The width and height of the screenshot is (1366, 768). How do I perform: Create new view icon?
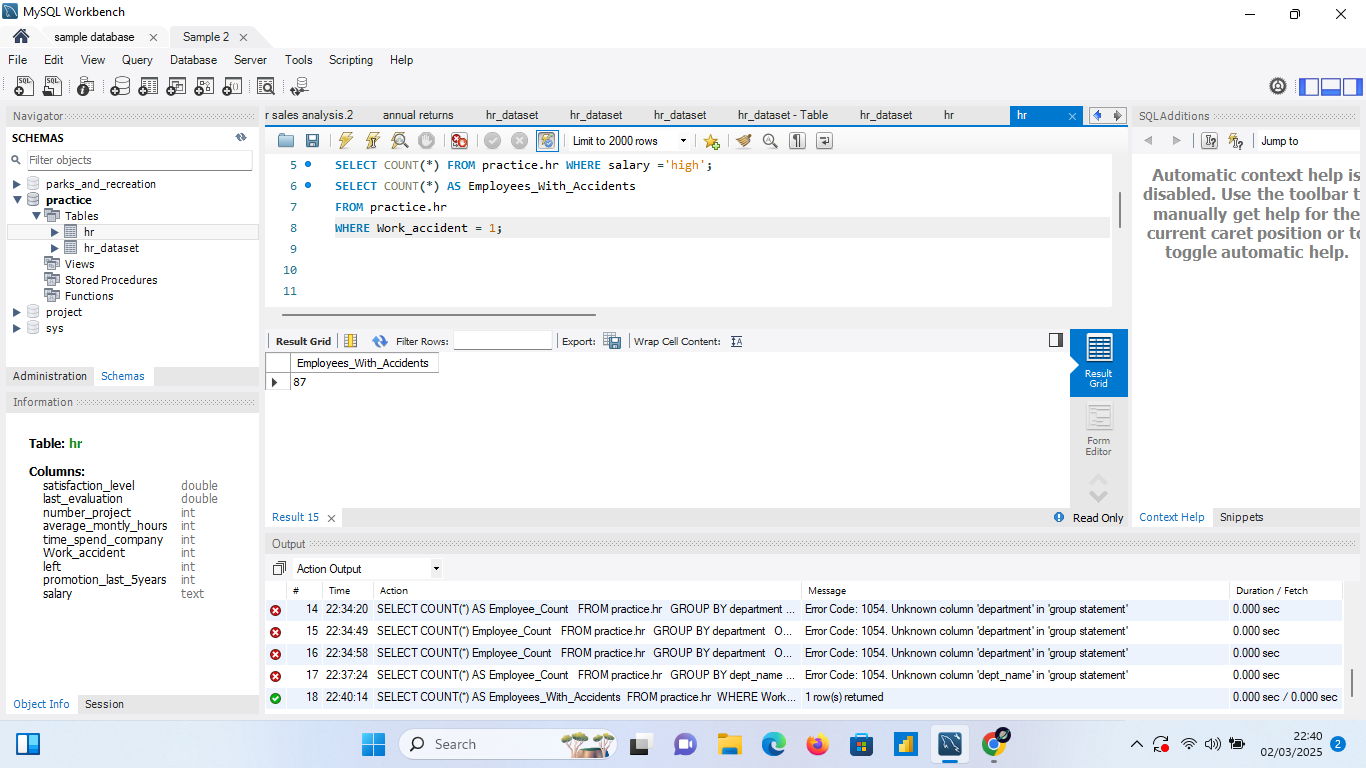pyautogui.click(x=176, y=86)
